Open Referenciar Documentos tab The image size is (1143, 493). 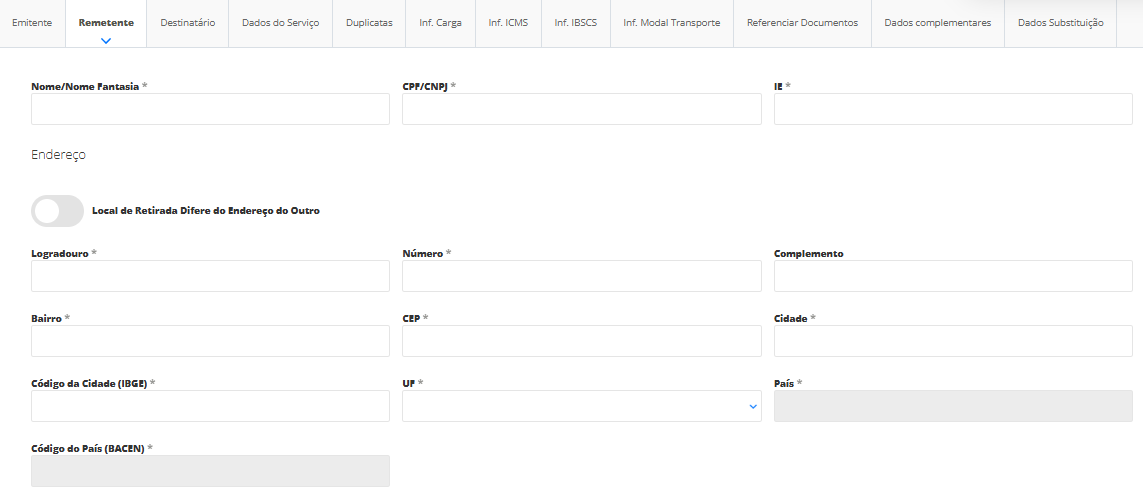point(802,23)
